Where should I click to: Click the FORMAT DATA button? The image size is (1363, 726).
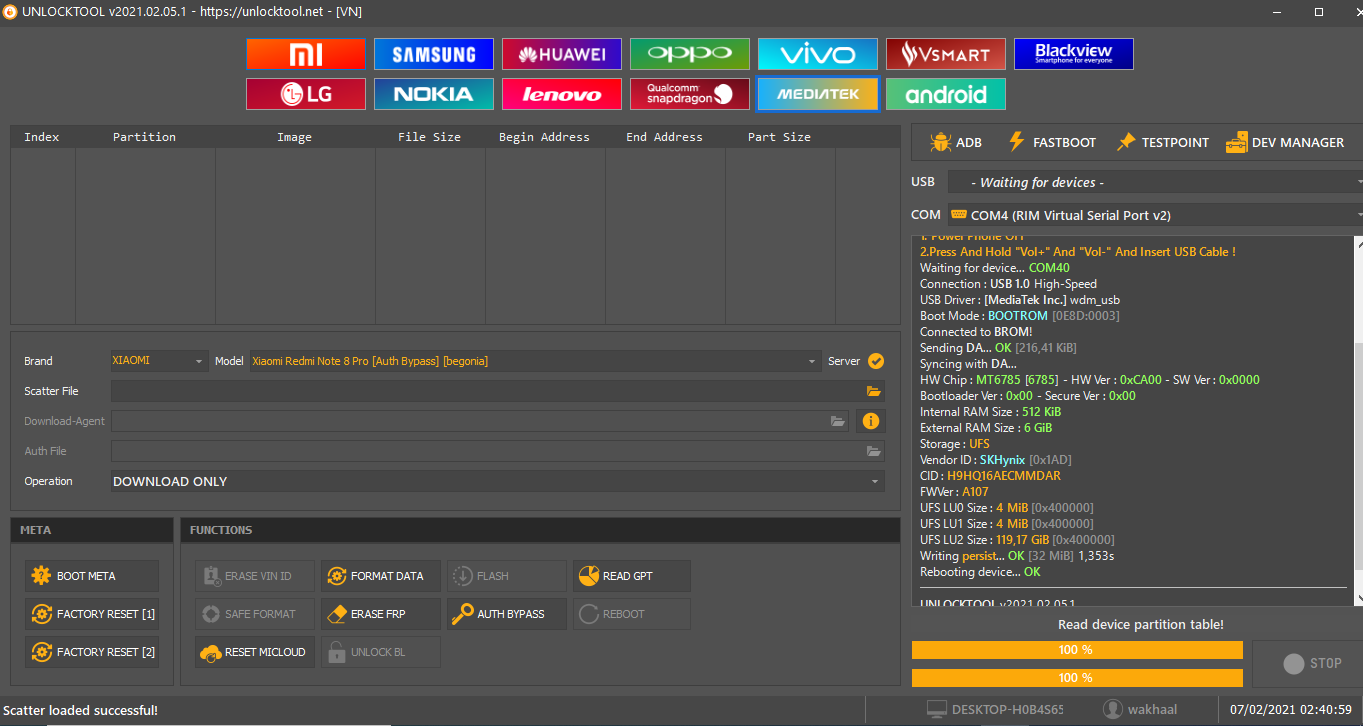point(381,576)
